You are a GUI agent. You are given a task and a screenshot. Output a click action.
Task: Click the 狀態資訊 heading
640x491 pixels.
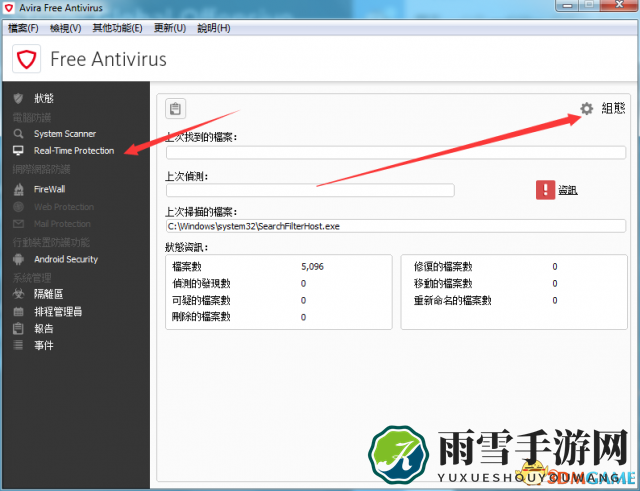(x=187, y=247)
